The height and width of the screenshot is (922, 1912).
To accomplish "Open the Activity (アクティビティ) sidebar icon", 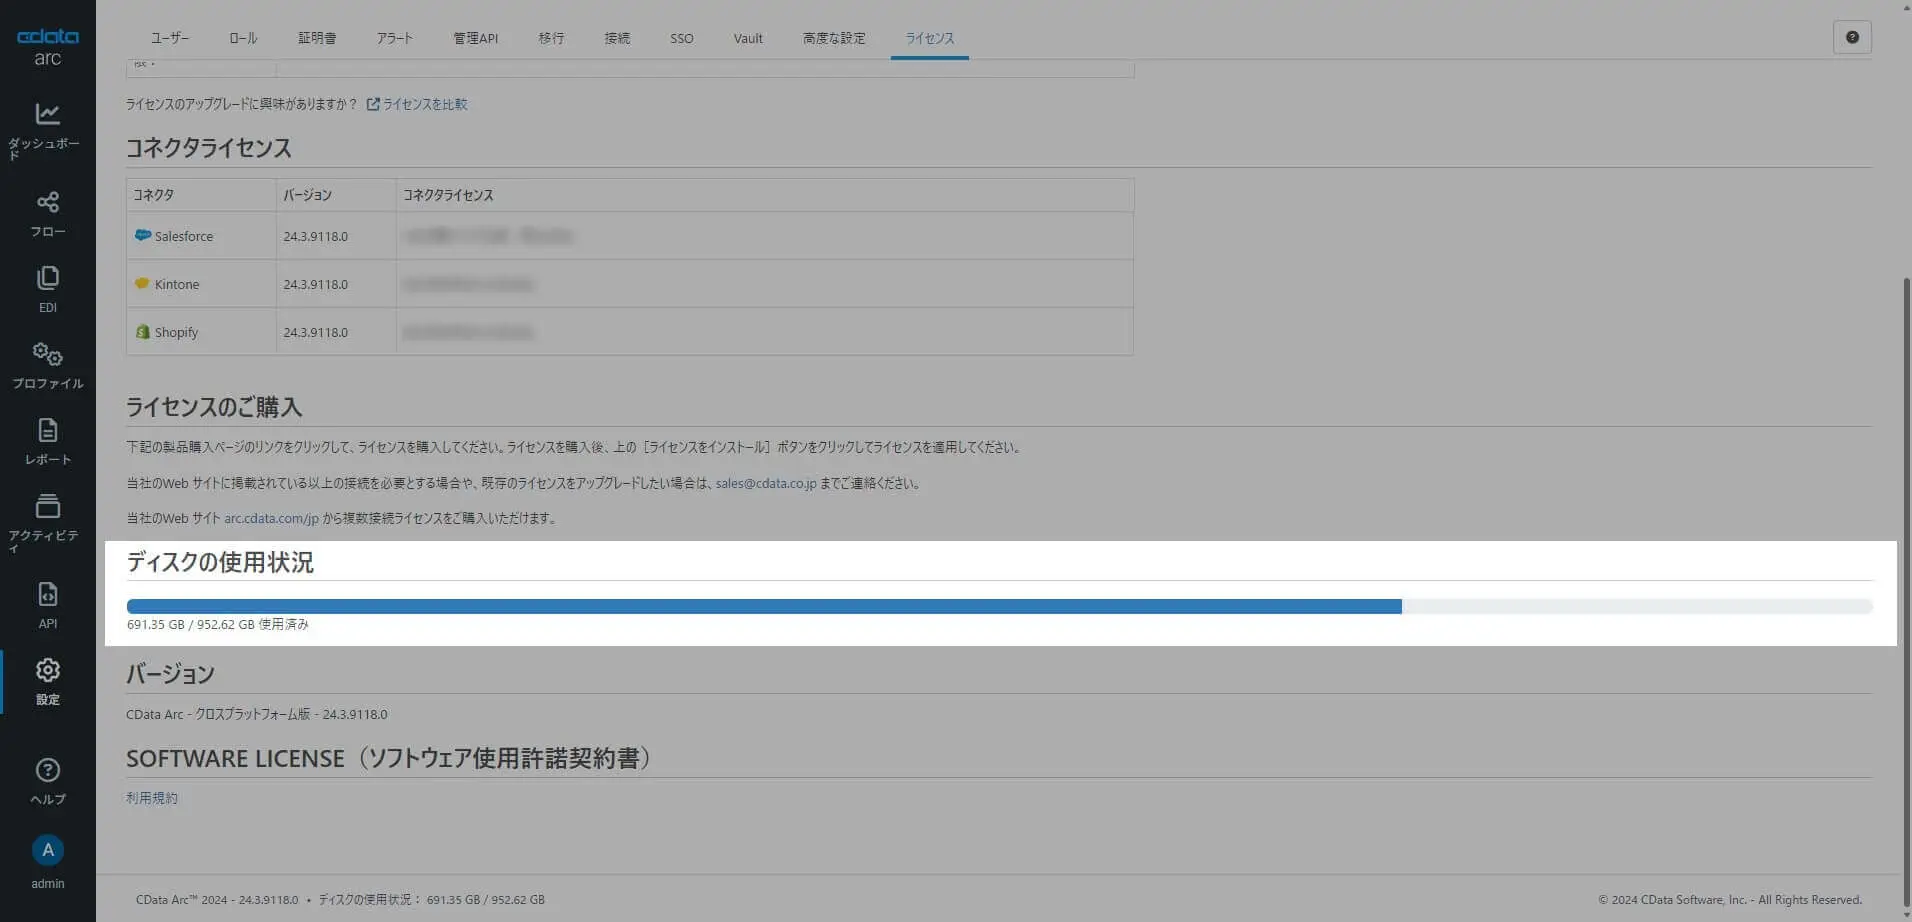I will tap(48, 506).
